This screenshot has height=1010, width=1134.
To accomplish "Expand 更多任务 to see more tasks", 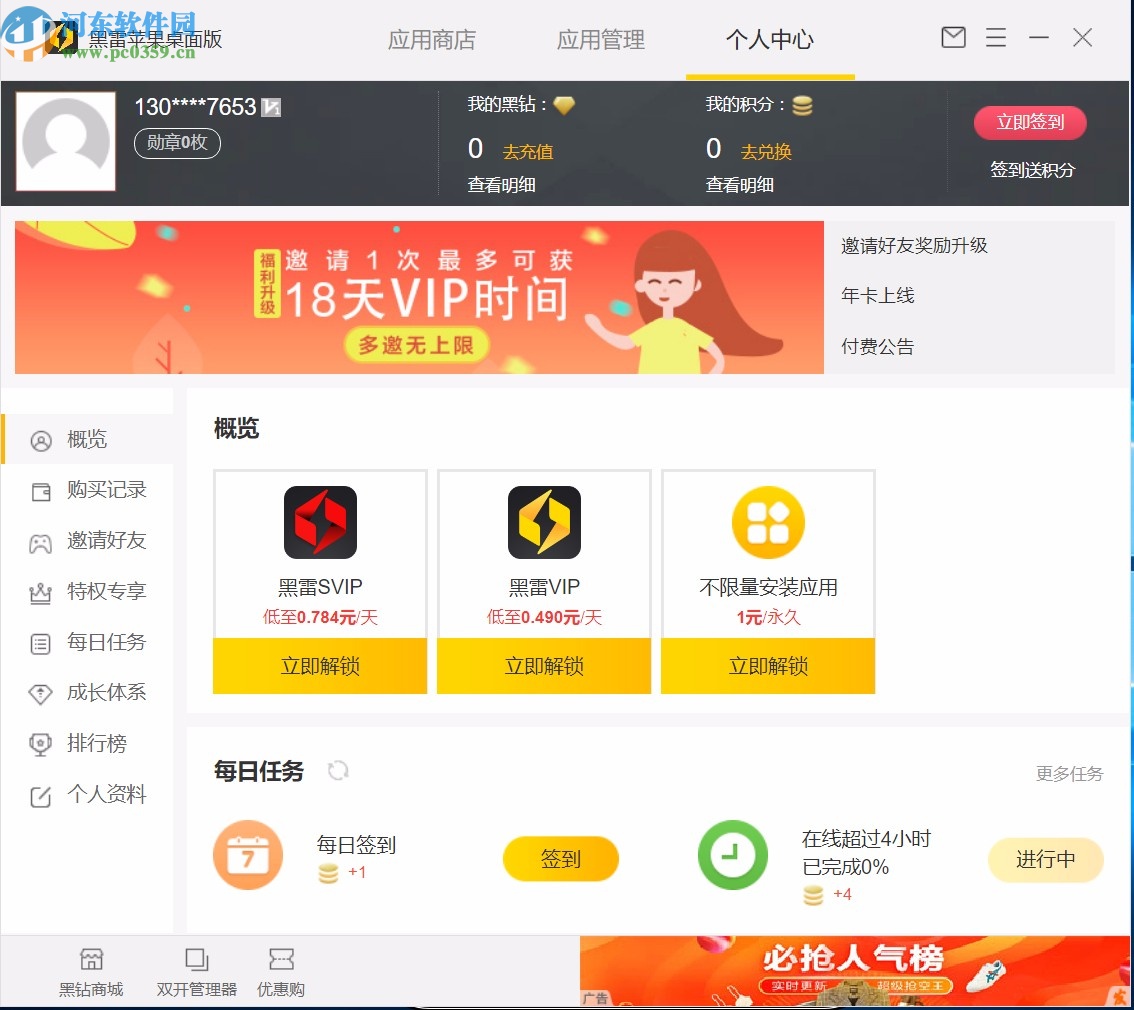I will 1069,772.
